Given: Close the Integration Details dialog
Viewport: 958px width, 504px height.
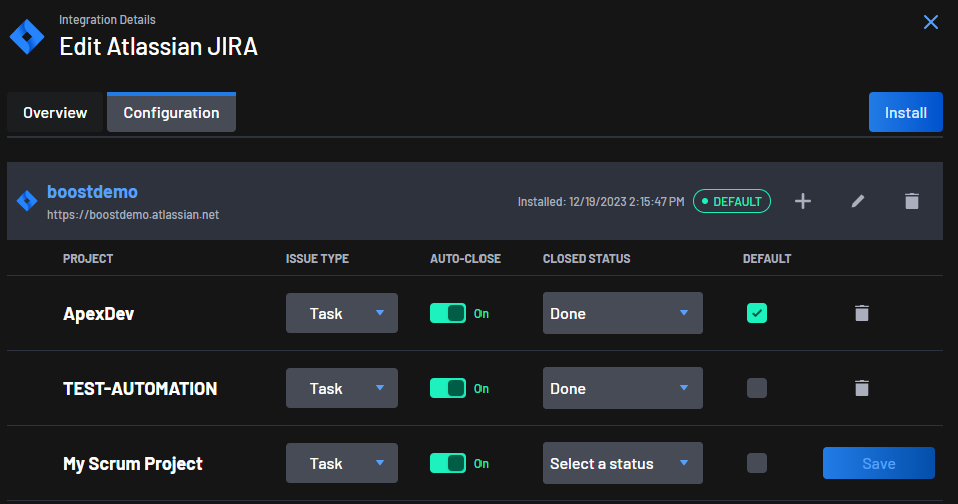Looking at the screenshot, I should pyautogui.click(x=931, y=23).
